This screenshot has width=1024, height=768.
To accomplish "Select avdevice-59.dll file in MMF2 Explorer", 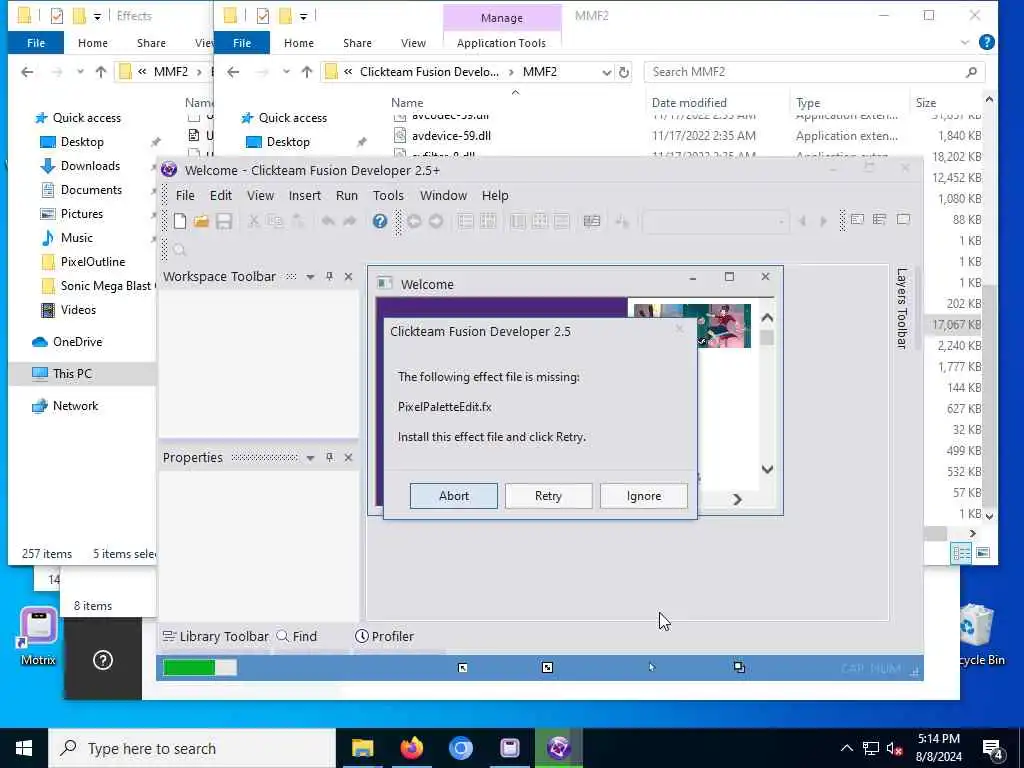I will point(451,136).
